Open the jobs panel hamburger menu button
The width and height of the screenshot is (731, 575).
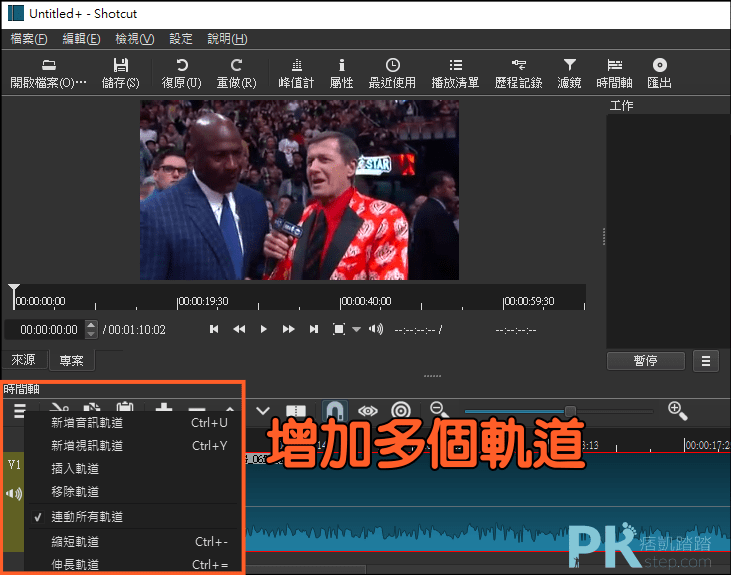coord(706,361)
